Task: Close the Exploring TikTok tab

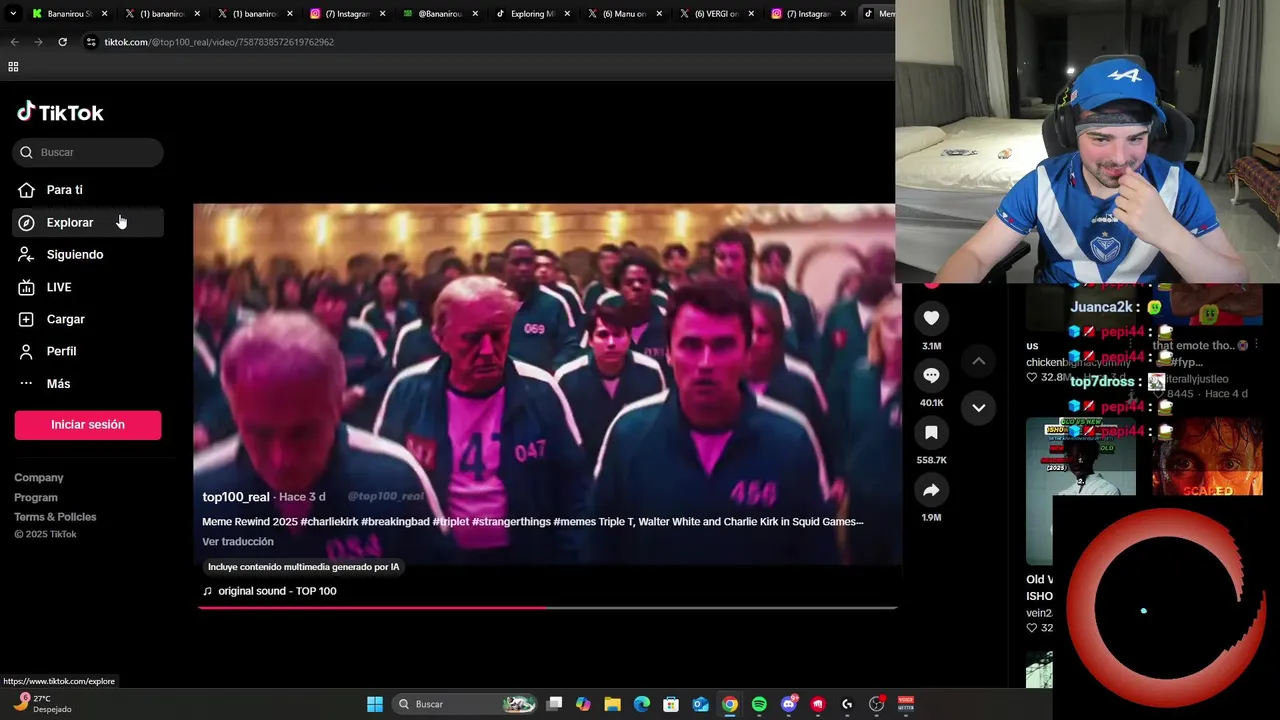Action: (567, 14)
